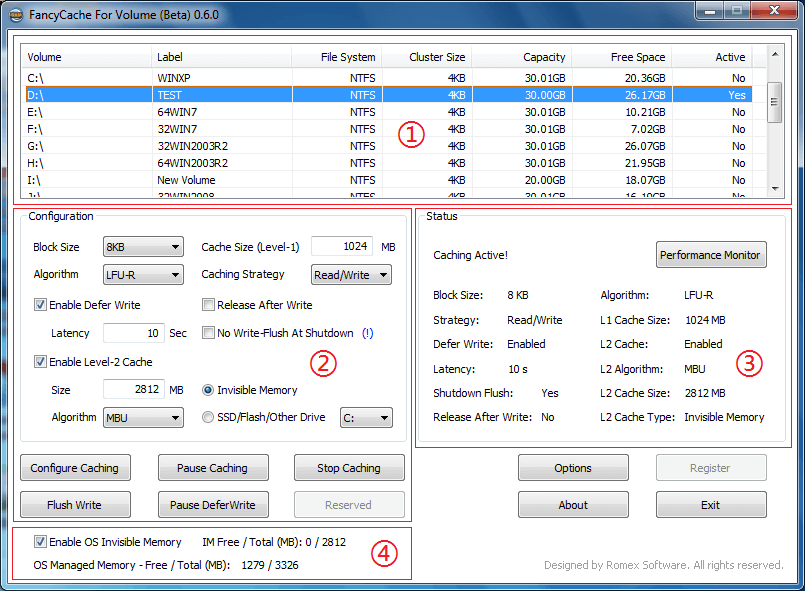Image resolution: width=805 pixels, height=591 pixels.
Task: Sort by Free Space column header
Action: pyautogui.click(x=622, y=57)
